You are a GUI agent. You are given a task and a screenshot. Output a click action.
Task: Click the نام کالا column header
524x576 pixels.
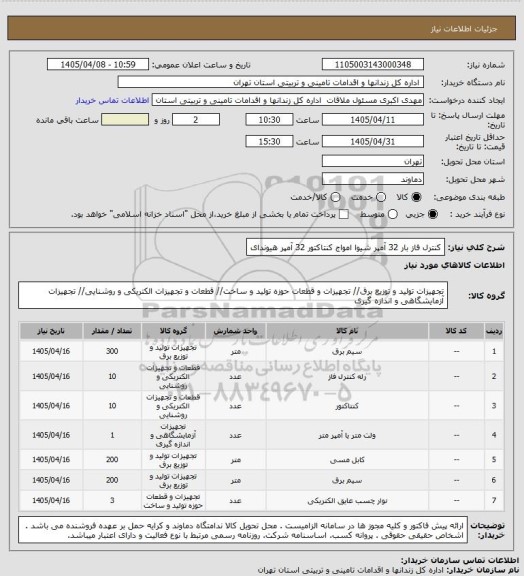347,331
